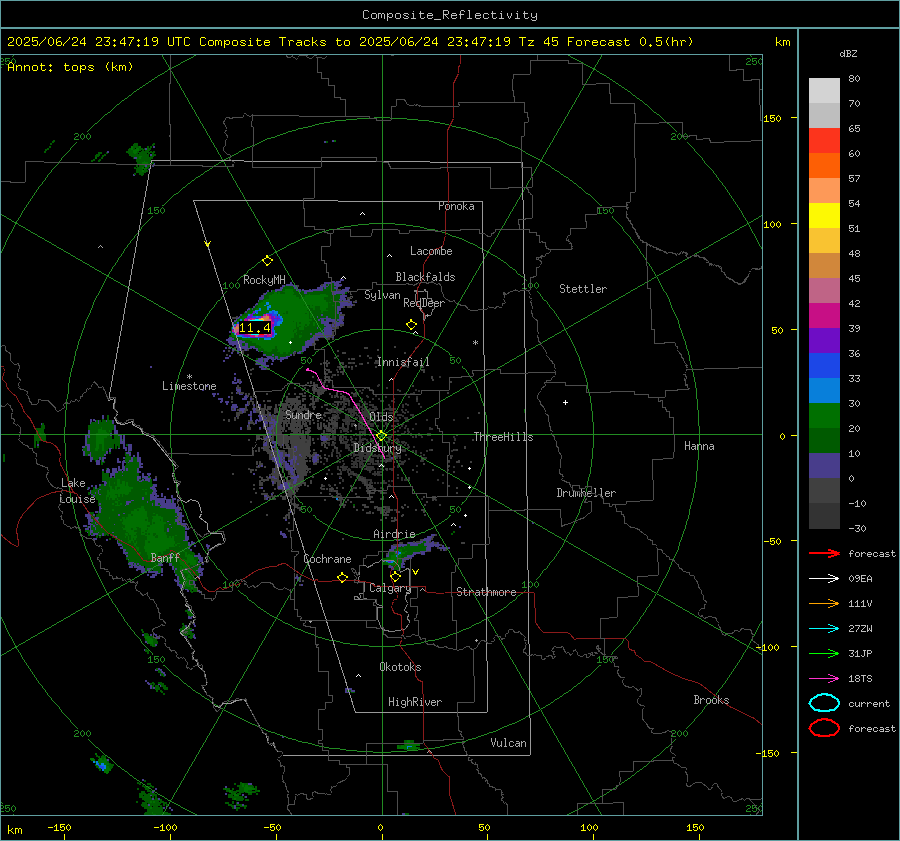Click the green 31JP arrow icon
The height and width of the screenshot is (841, 900).
coord(824,653)
